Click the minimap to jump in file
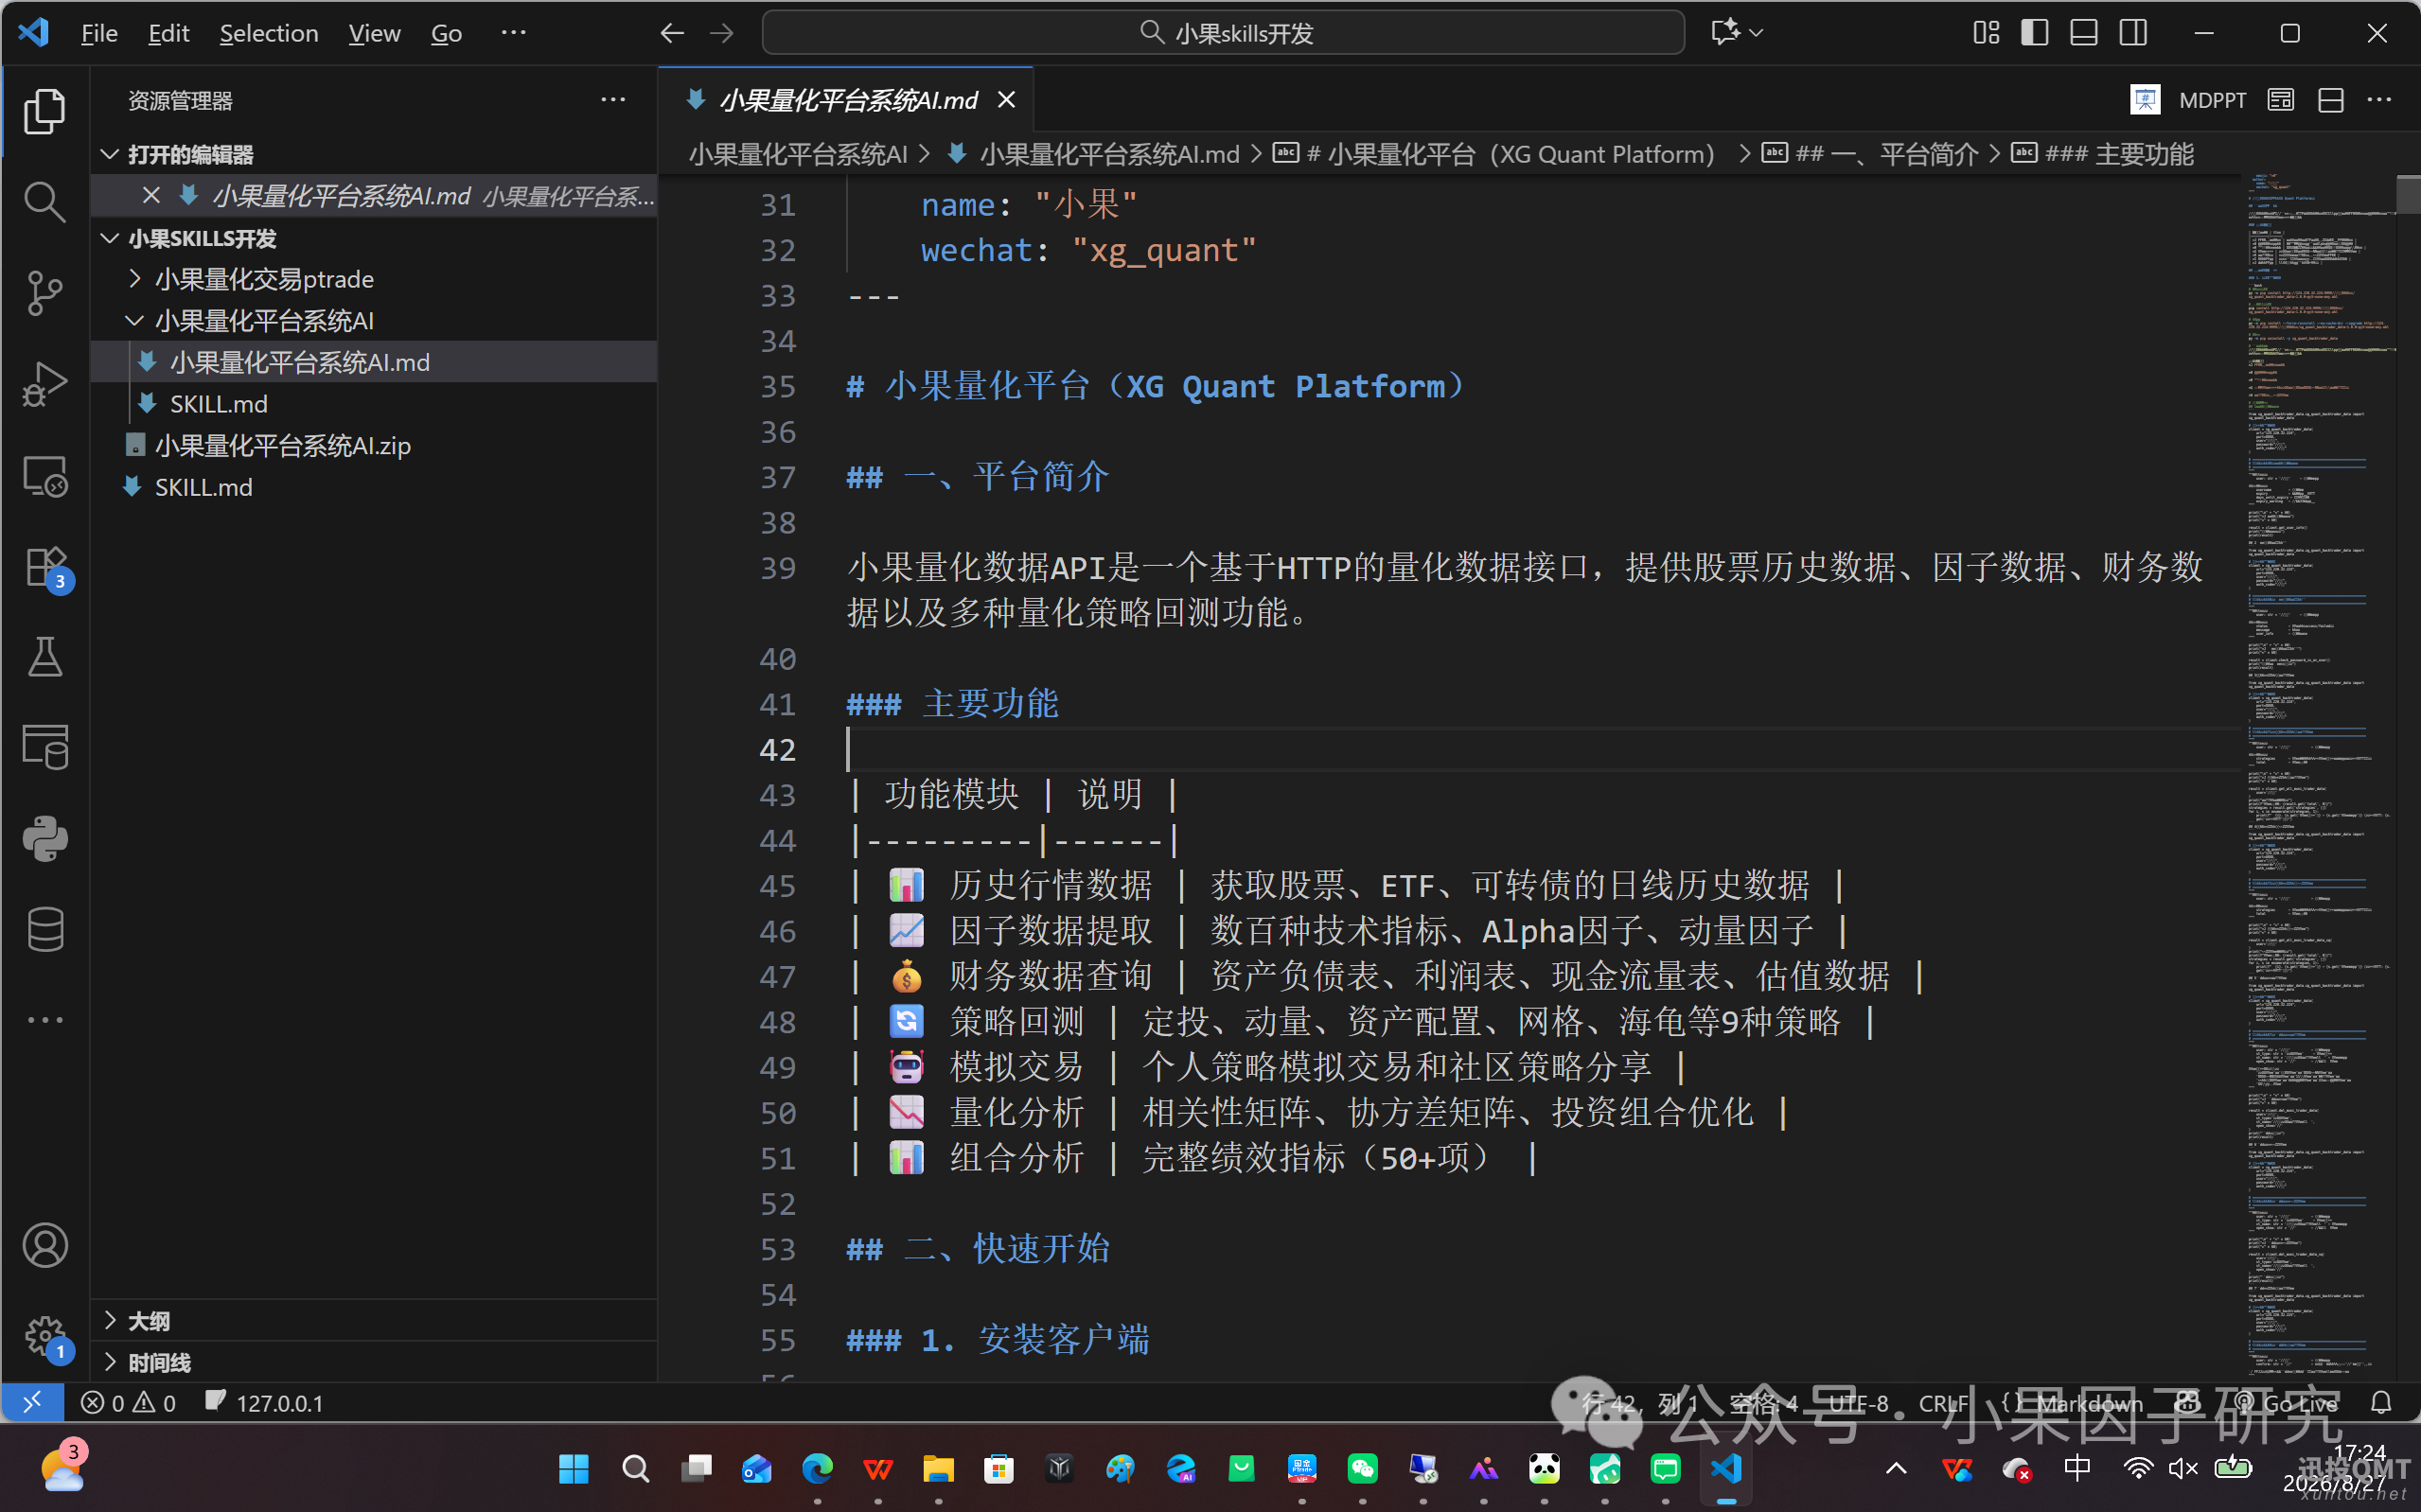 tap(2319, 775)
